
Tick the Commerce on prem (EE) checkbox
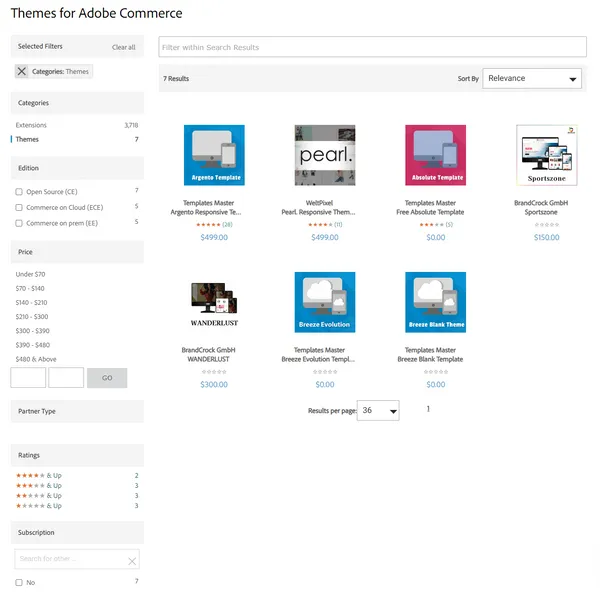click(x=19, y=223)
